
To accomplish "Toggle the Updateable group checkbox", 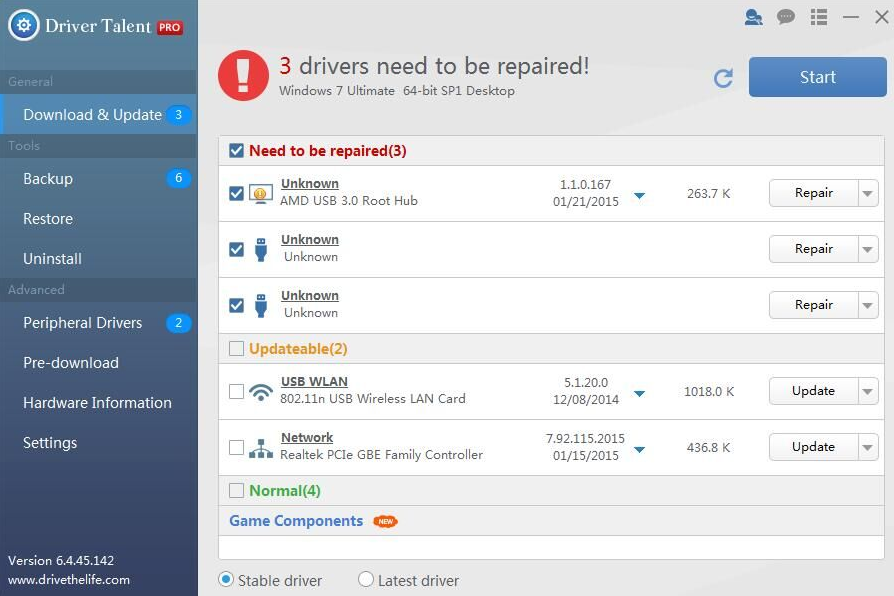I will (236, 348).
